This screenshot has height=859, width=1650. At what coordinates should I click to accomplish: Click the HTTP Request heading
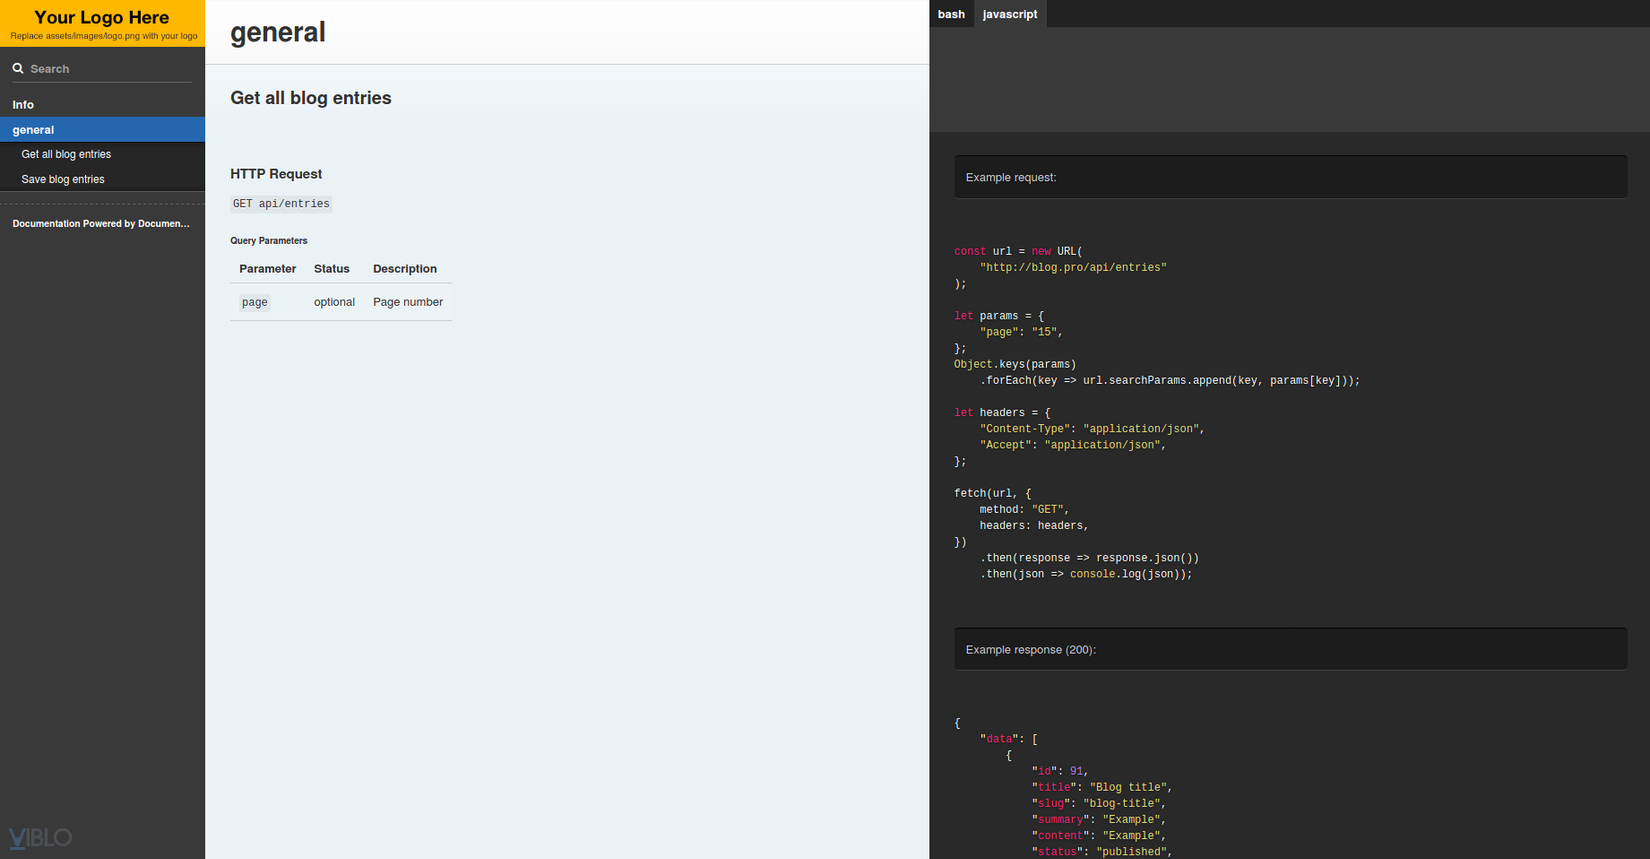276,174
